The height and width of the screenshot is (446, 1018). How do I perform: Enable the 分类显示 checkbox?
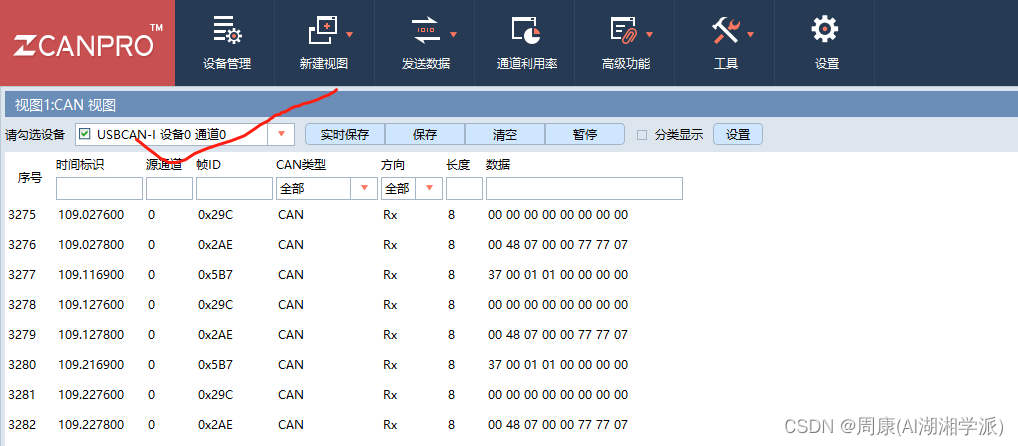click(x=643, y=135)
